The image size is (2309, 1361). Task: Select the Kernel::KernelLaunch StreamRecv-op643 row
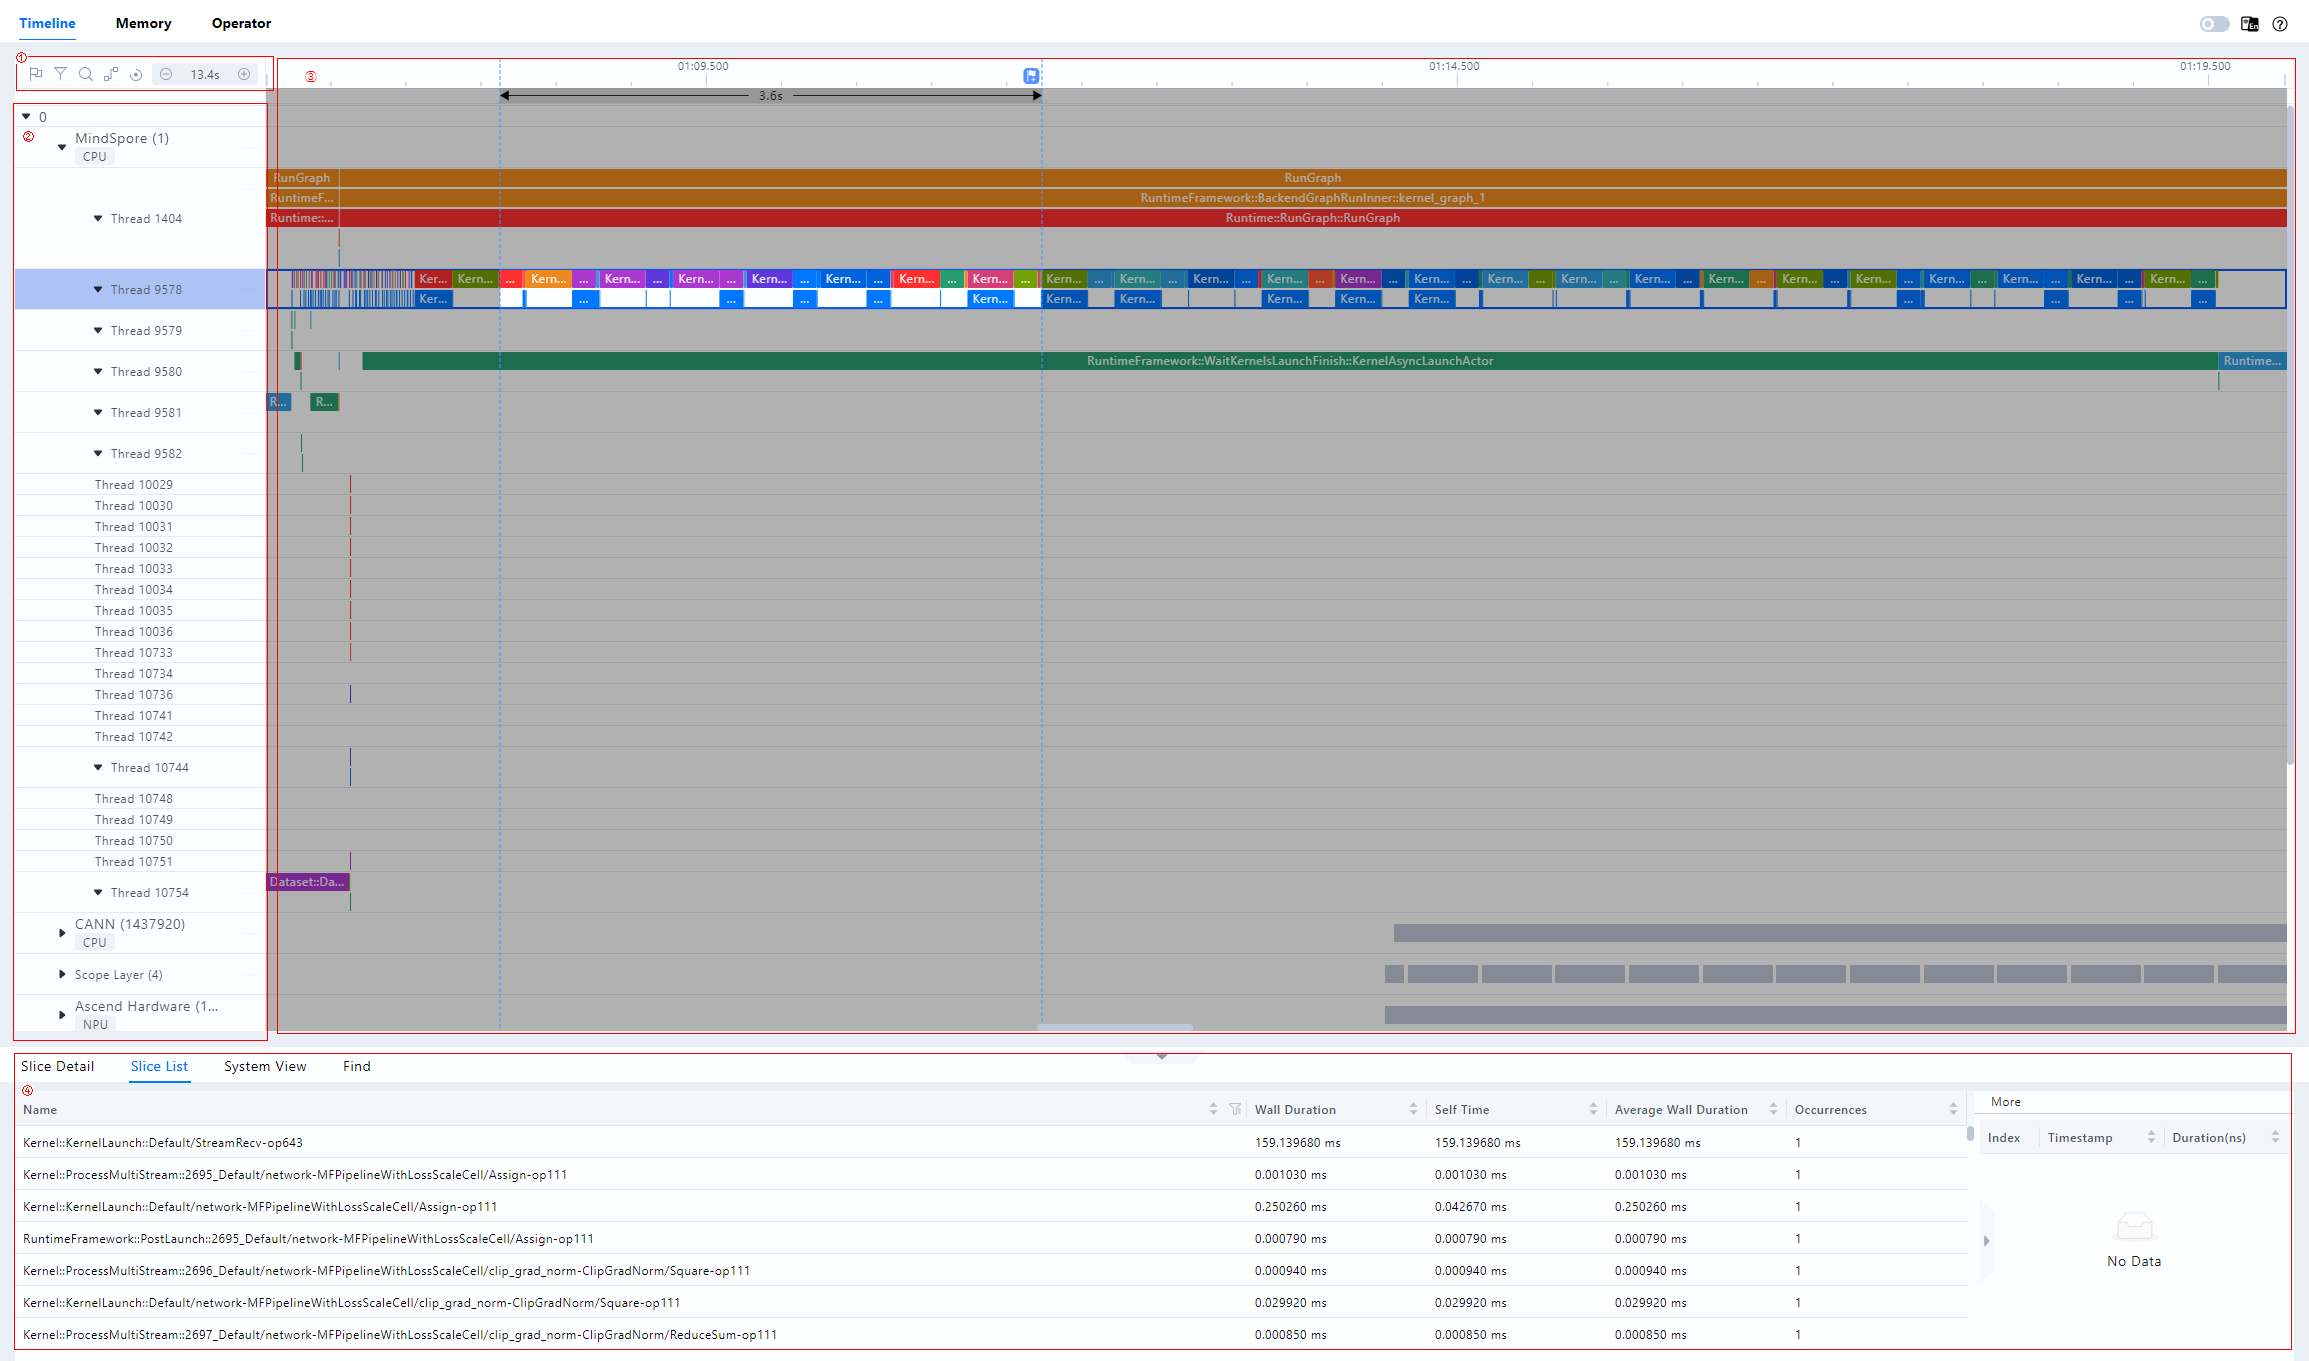pos(163,1142)
